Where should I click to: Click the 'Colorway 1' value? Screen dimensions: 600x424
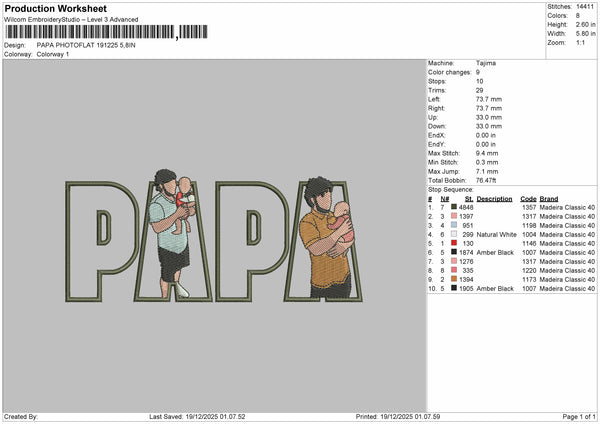pos(53,54)
